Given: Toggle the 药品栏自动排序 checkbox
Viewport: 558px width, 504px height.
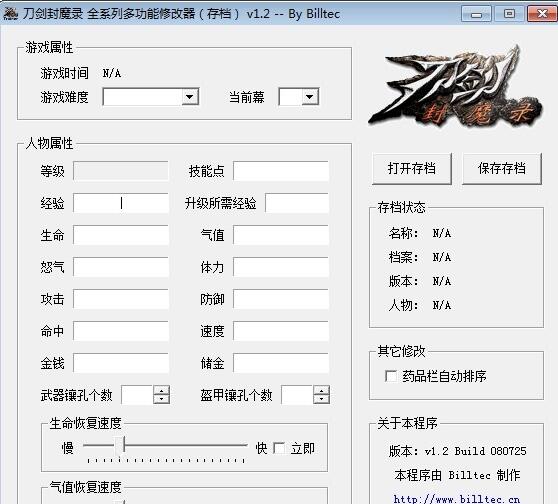Looking at the screenshot, I should 391,376.
